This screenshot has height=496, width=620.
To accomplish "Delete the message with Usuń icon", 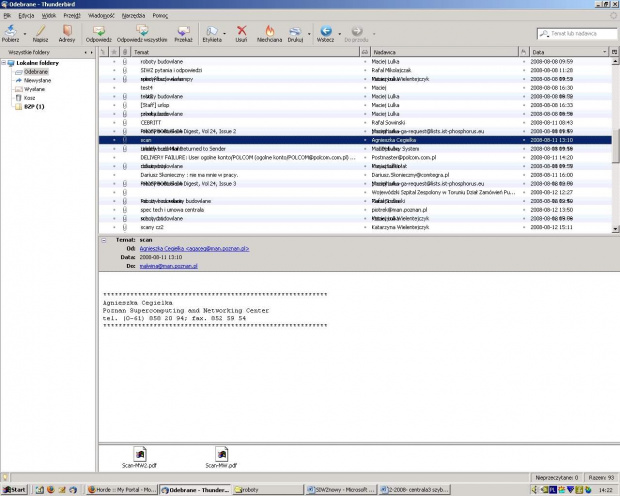I will coord(241,31).
